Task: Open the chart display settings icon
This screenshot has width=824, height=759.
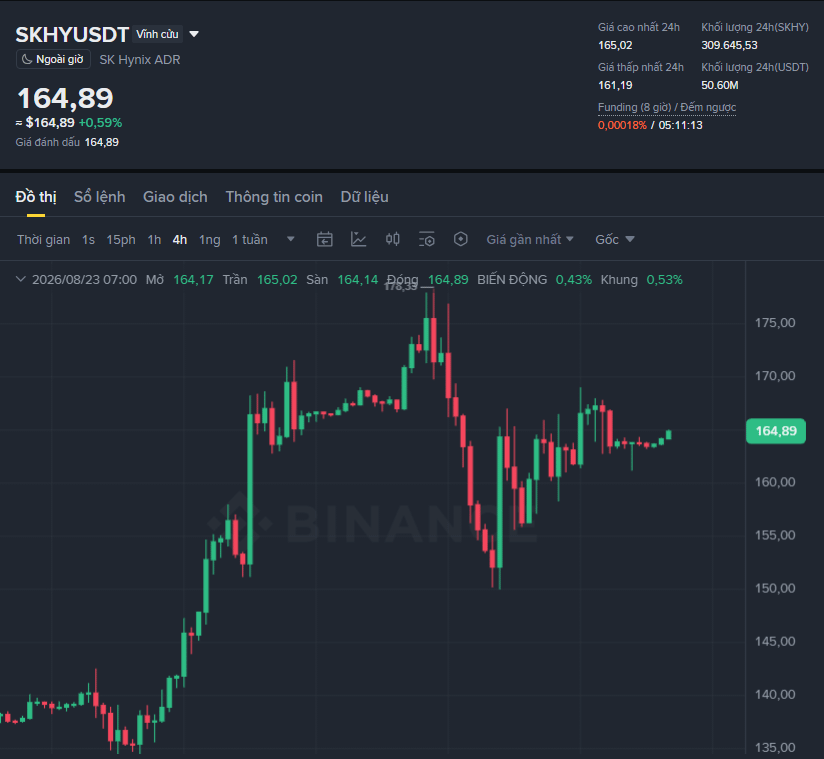Action: point(427,240)
